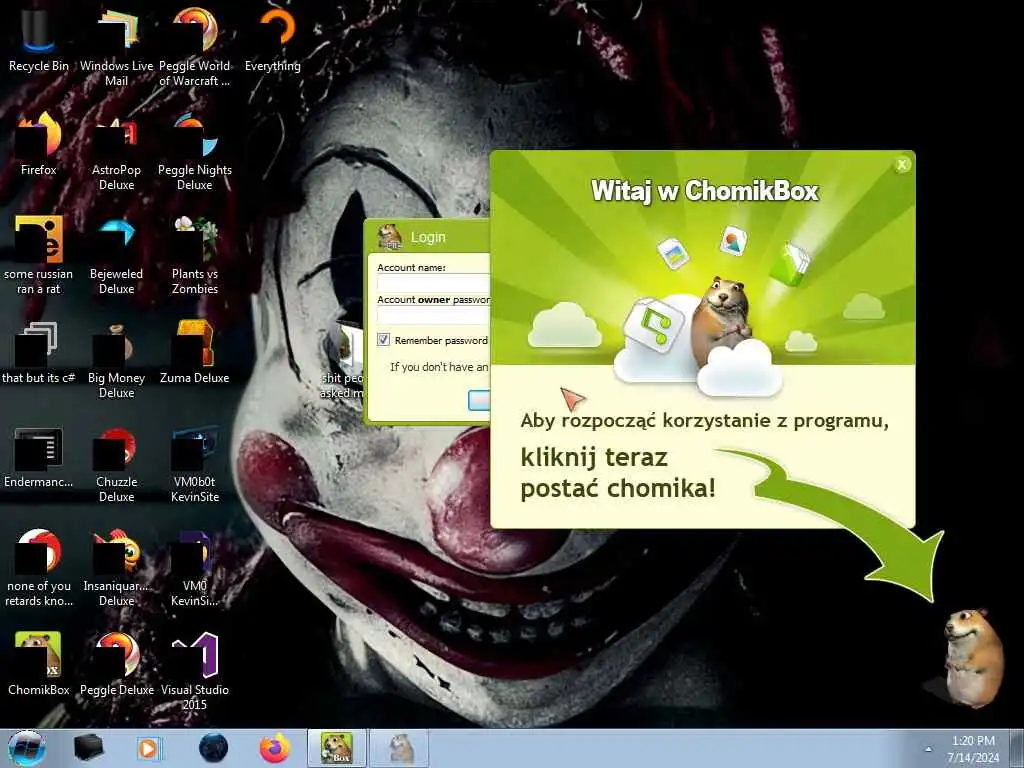Image resolution: width=1024 pixels, height=768 pixels.
Task: Switch to the hamster taskbar window button
Action: tap(400, 748)
